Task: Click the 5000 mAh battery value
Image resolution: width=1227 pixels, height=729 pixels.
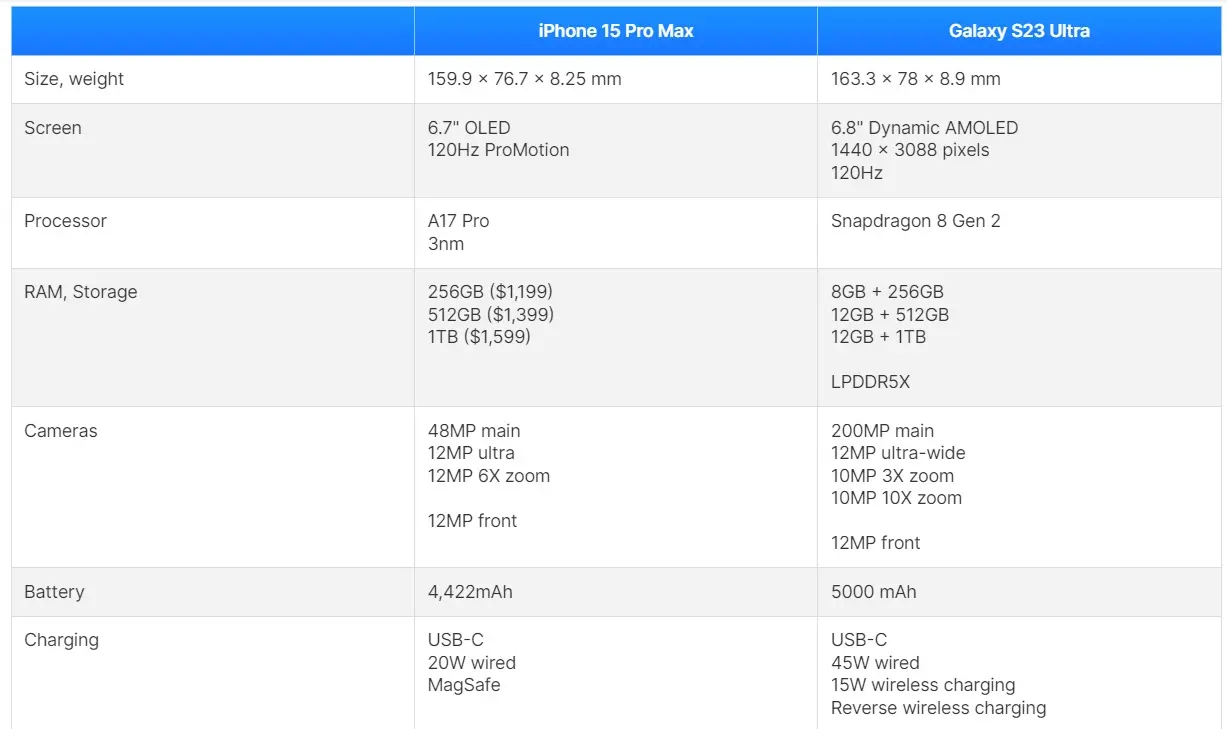Action: tap(873, 592)
